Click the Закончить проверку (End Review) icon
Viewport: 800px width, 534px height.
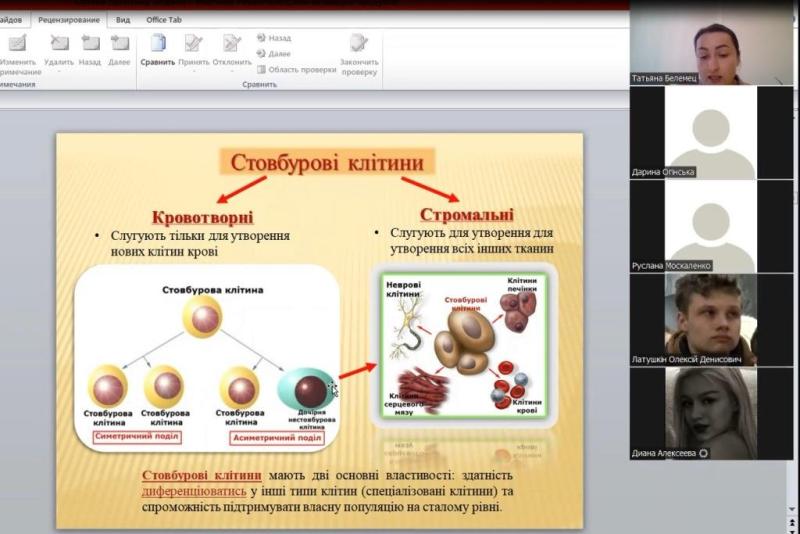pyautogui.click(x=358, y=44)
